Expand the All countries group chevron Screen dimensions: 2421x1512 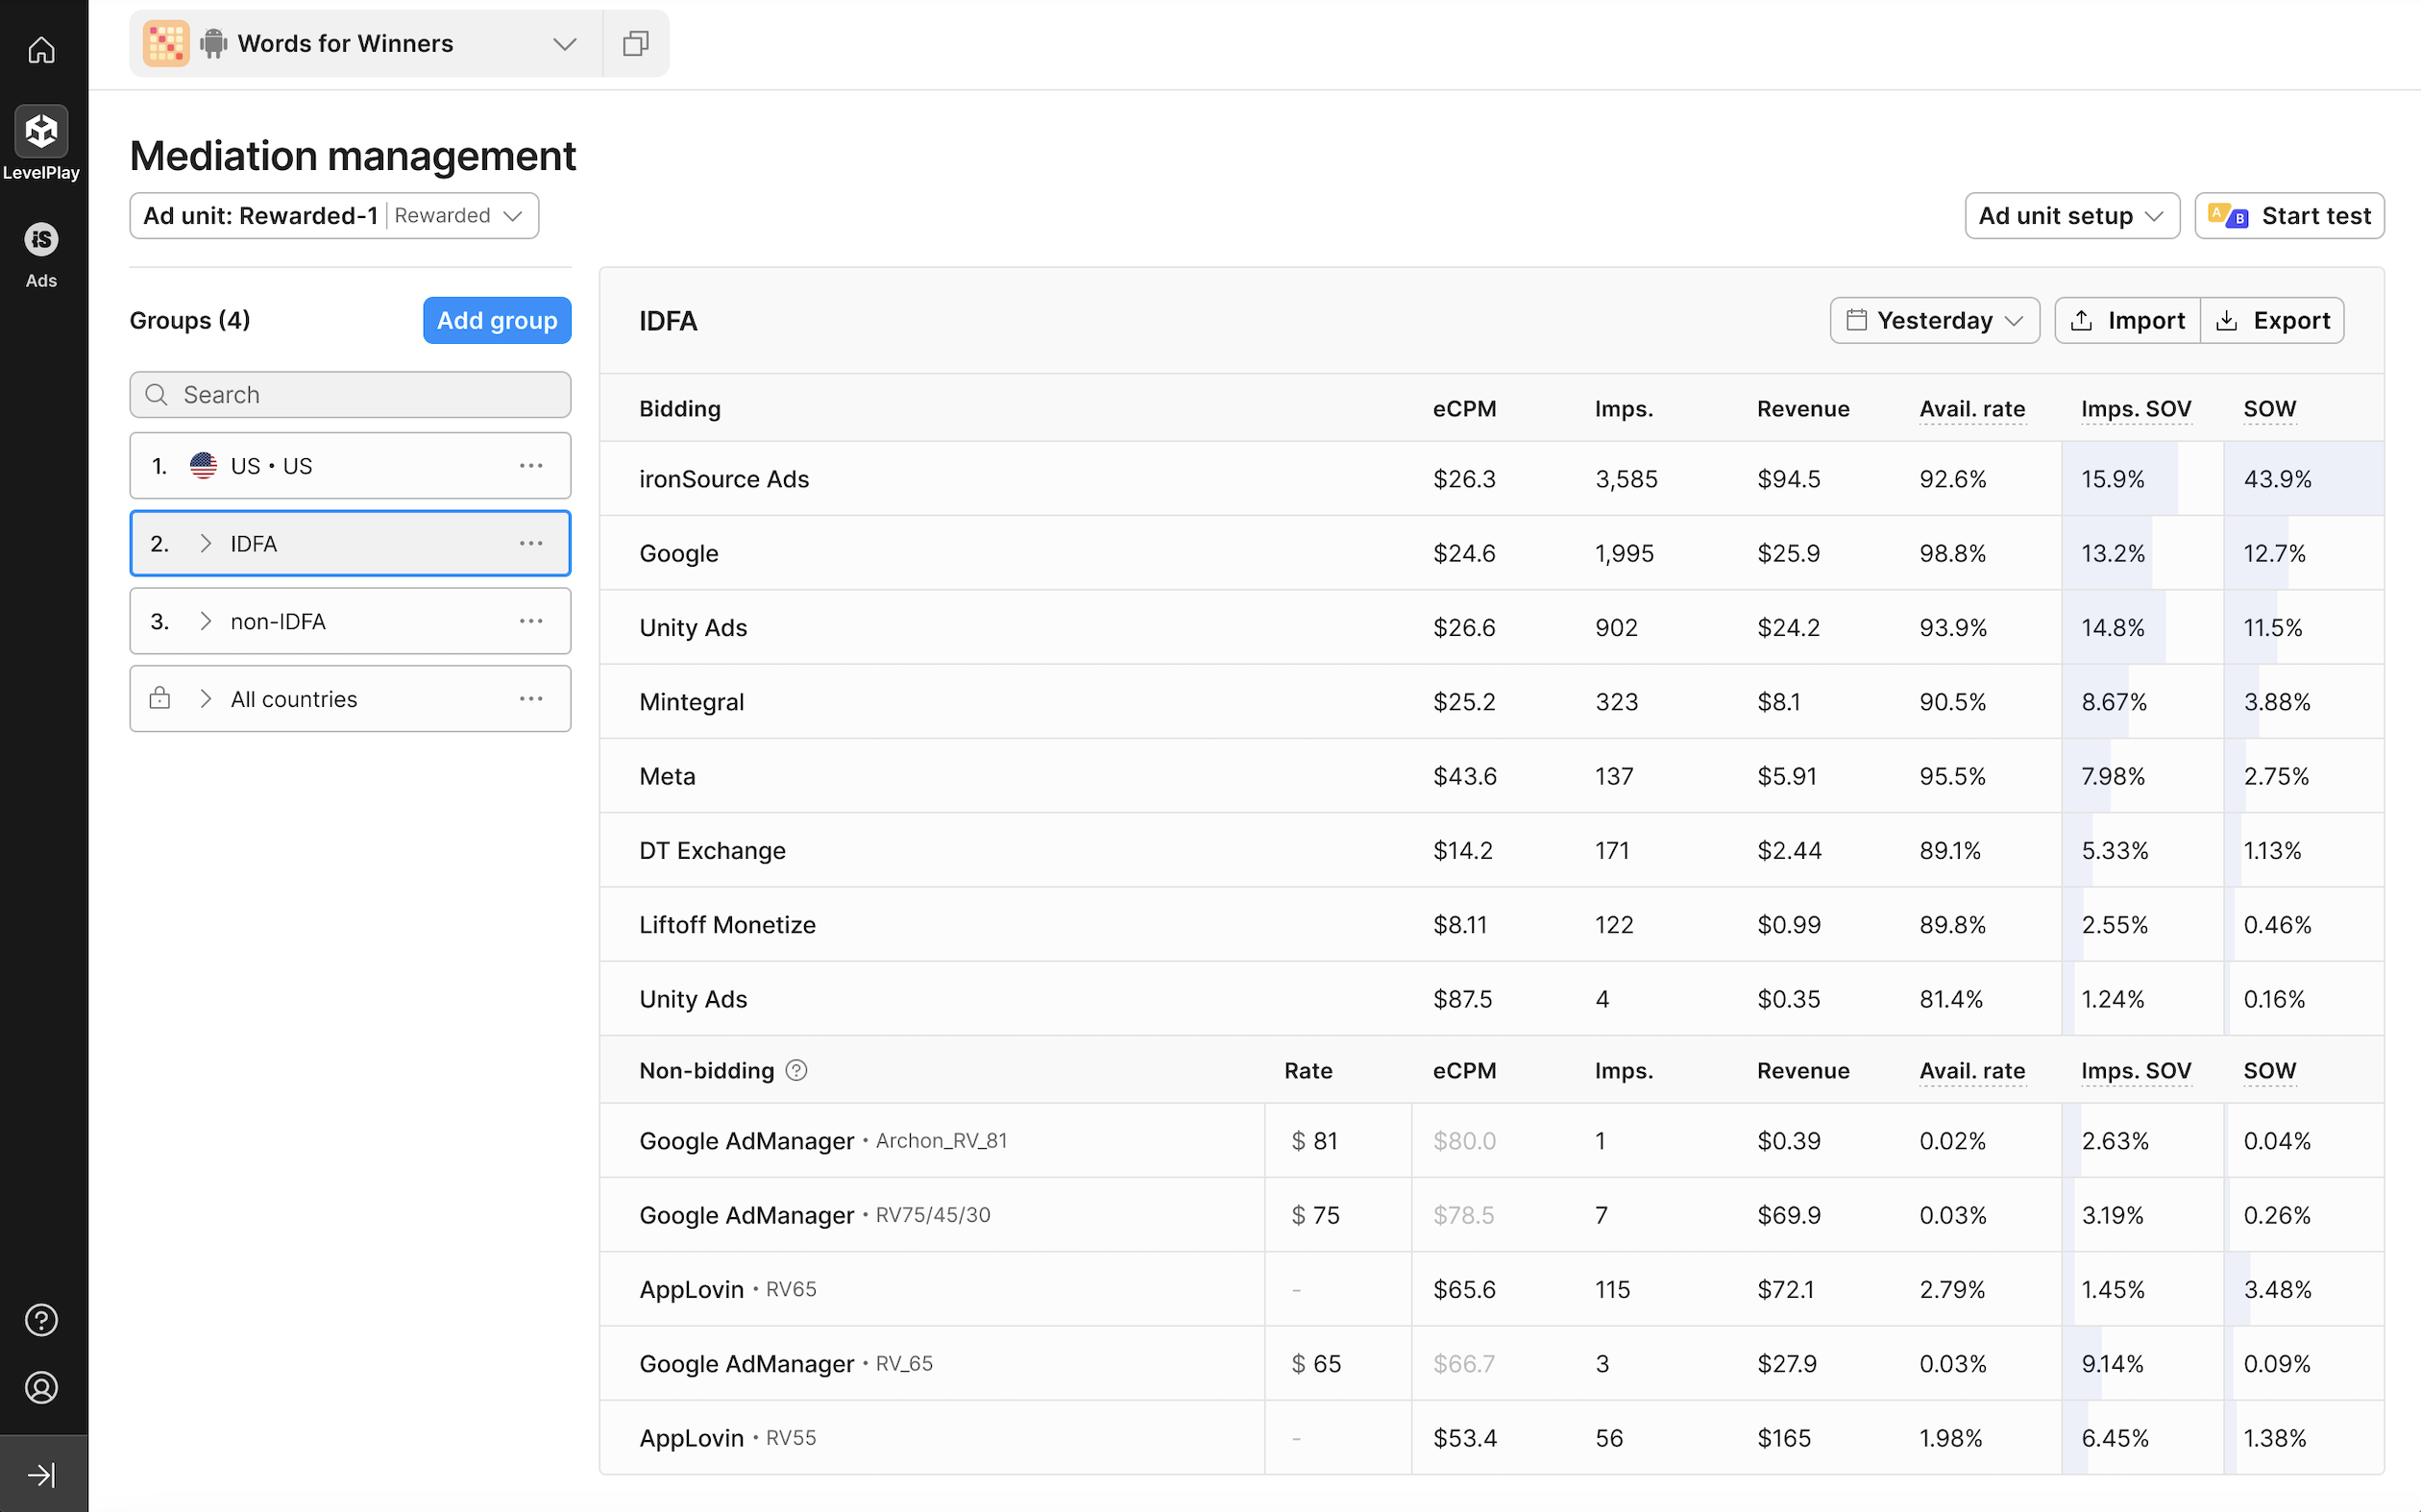tap(205, 699)
